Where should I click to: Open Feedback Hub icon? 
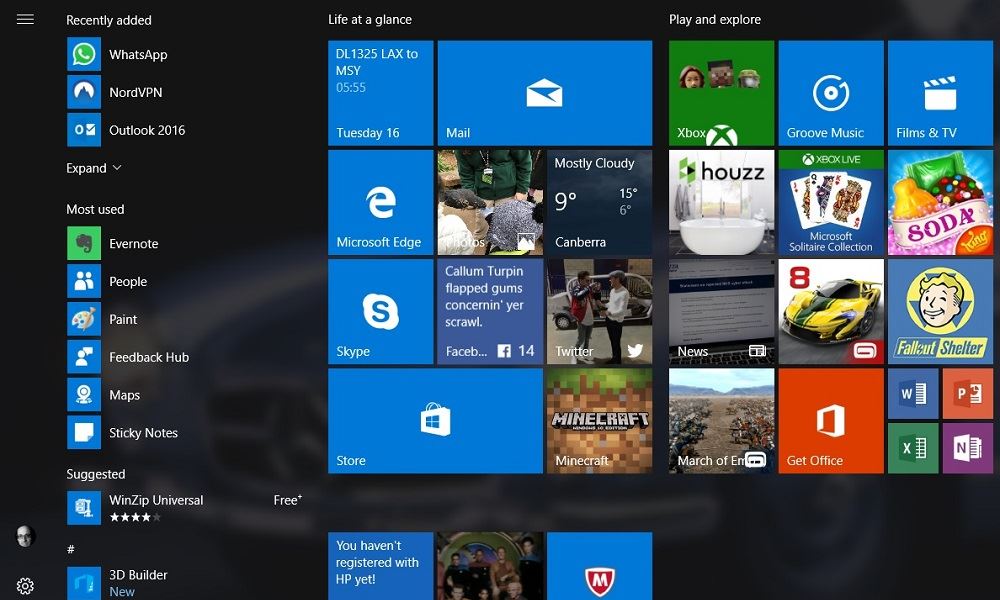click(84, 357)
